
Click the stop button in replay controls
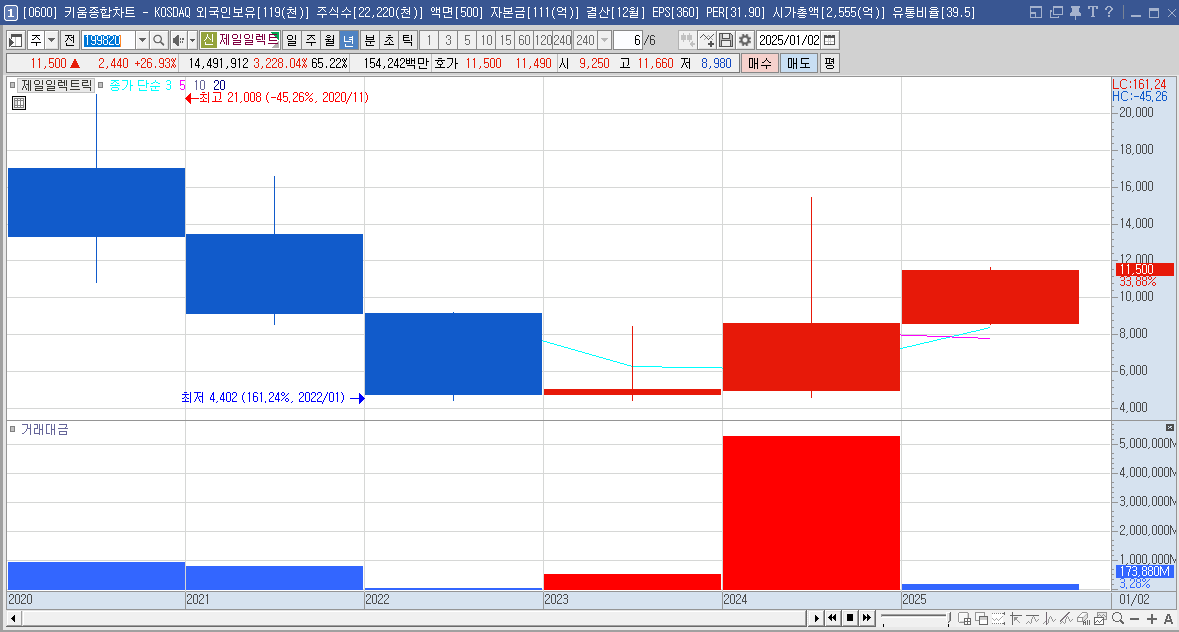tap(850, 618)
